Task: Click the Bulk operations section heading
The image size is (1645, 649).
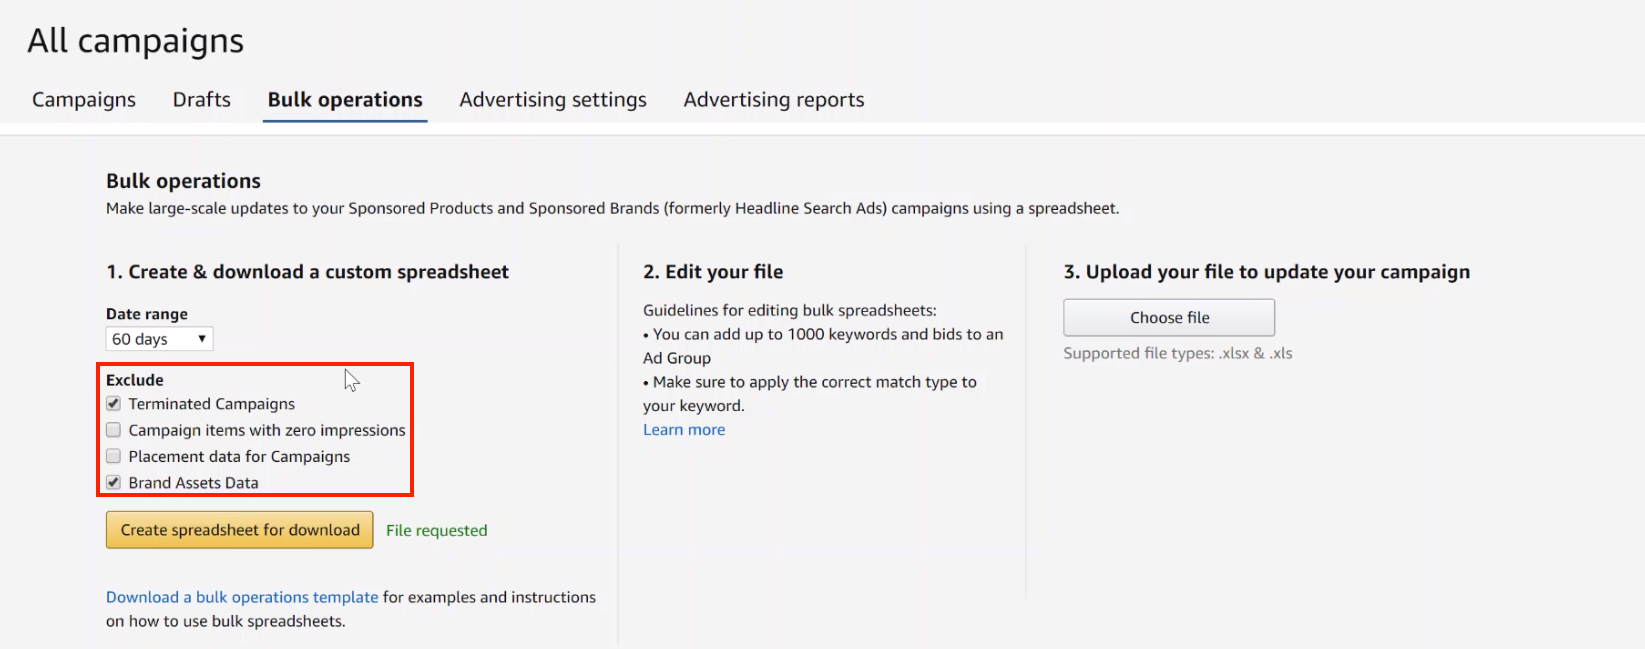Action: point(183,181)
